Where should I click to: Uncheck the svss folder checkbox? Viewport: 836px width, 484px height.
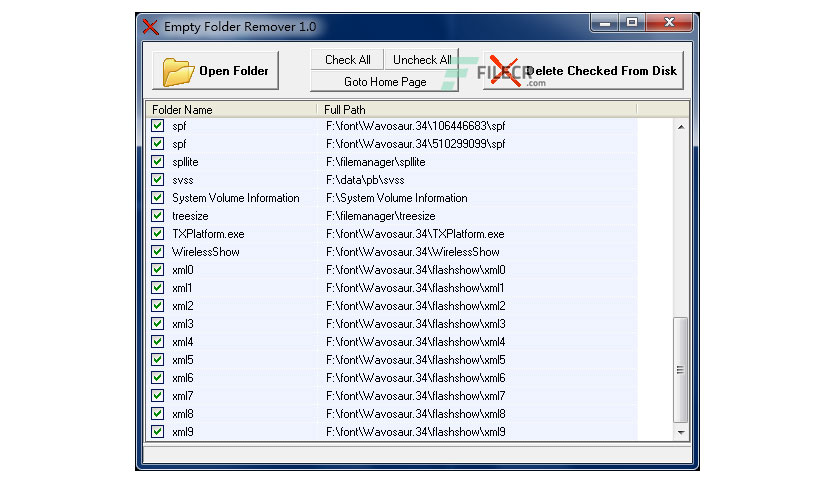[x=157, y=180]
